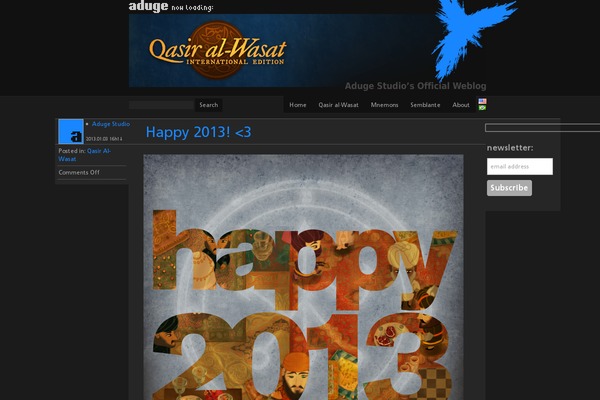Image resolution: width=600 pixels, height=400 pixels.
Task: Open the Qasir al-Wasat International Edition banner
Action: [281, 51]
